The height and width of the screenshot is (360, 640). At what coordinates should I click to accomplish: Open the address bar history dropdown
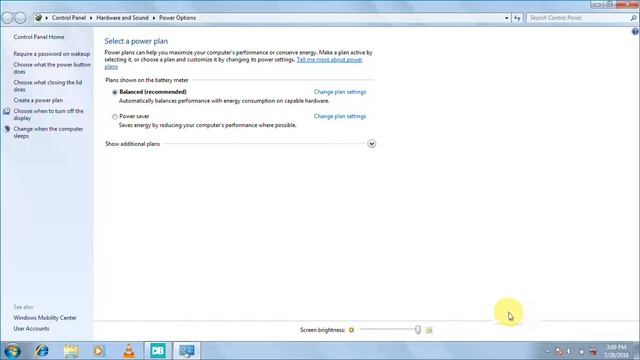pyautogui.click(x=507, y=18)
